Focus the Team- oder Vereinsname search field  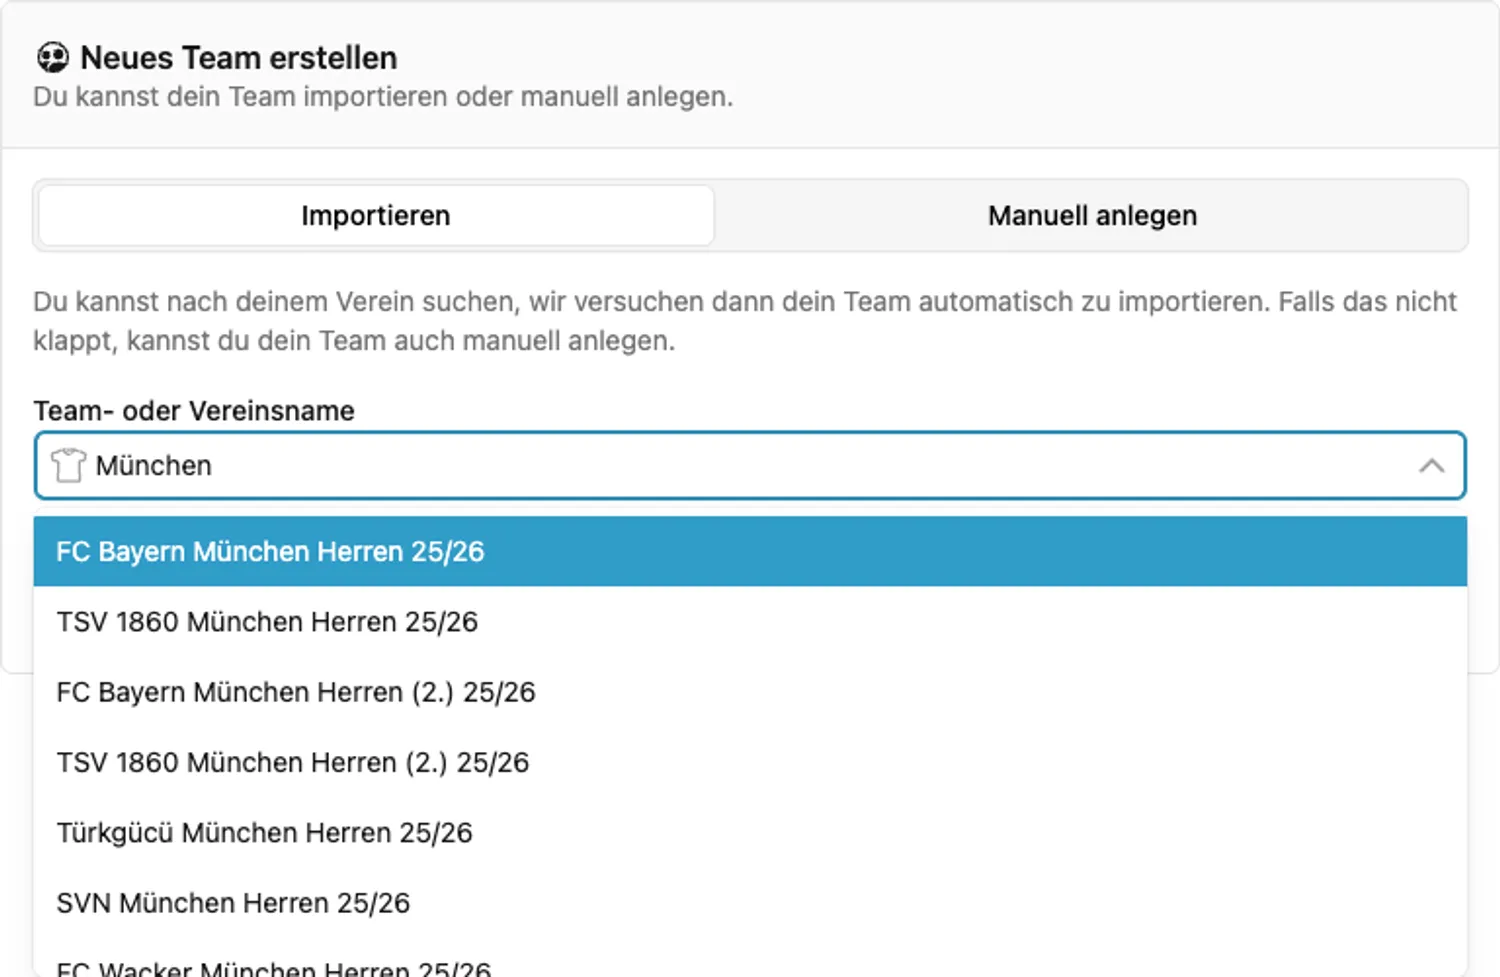point(750,466)
